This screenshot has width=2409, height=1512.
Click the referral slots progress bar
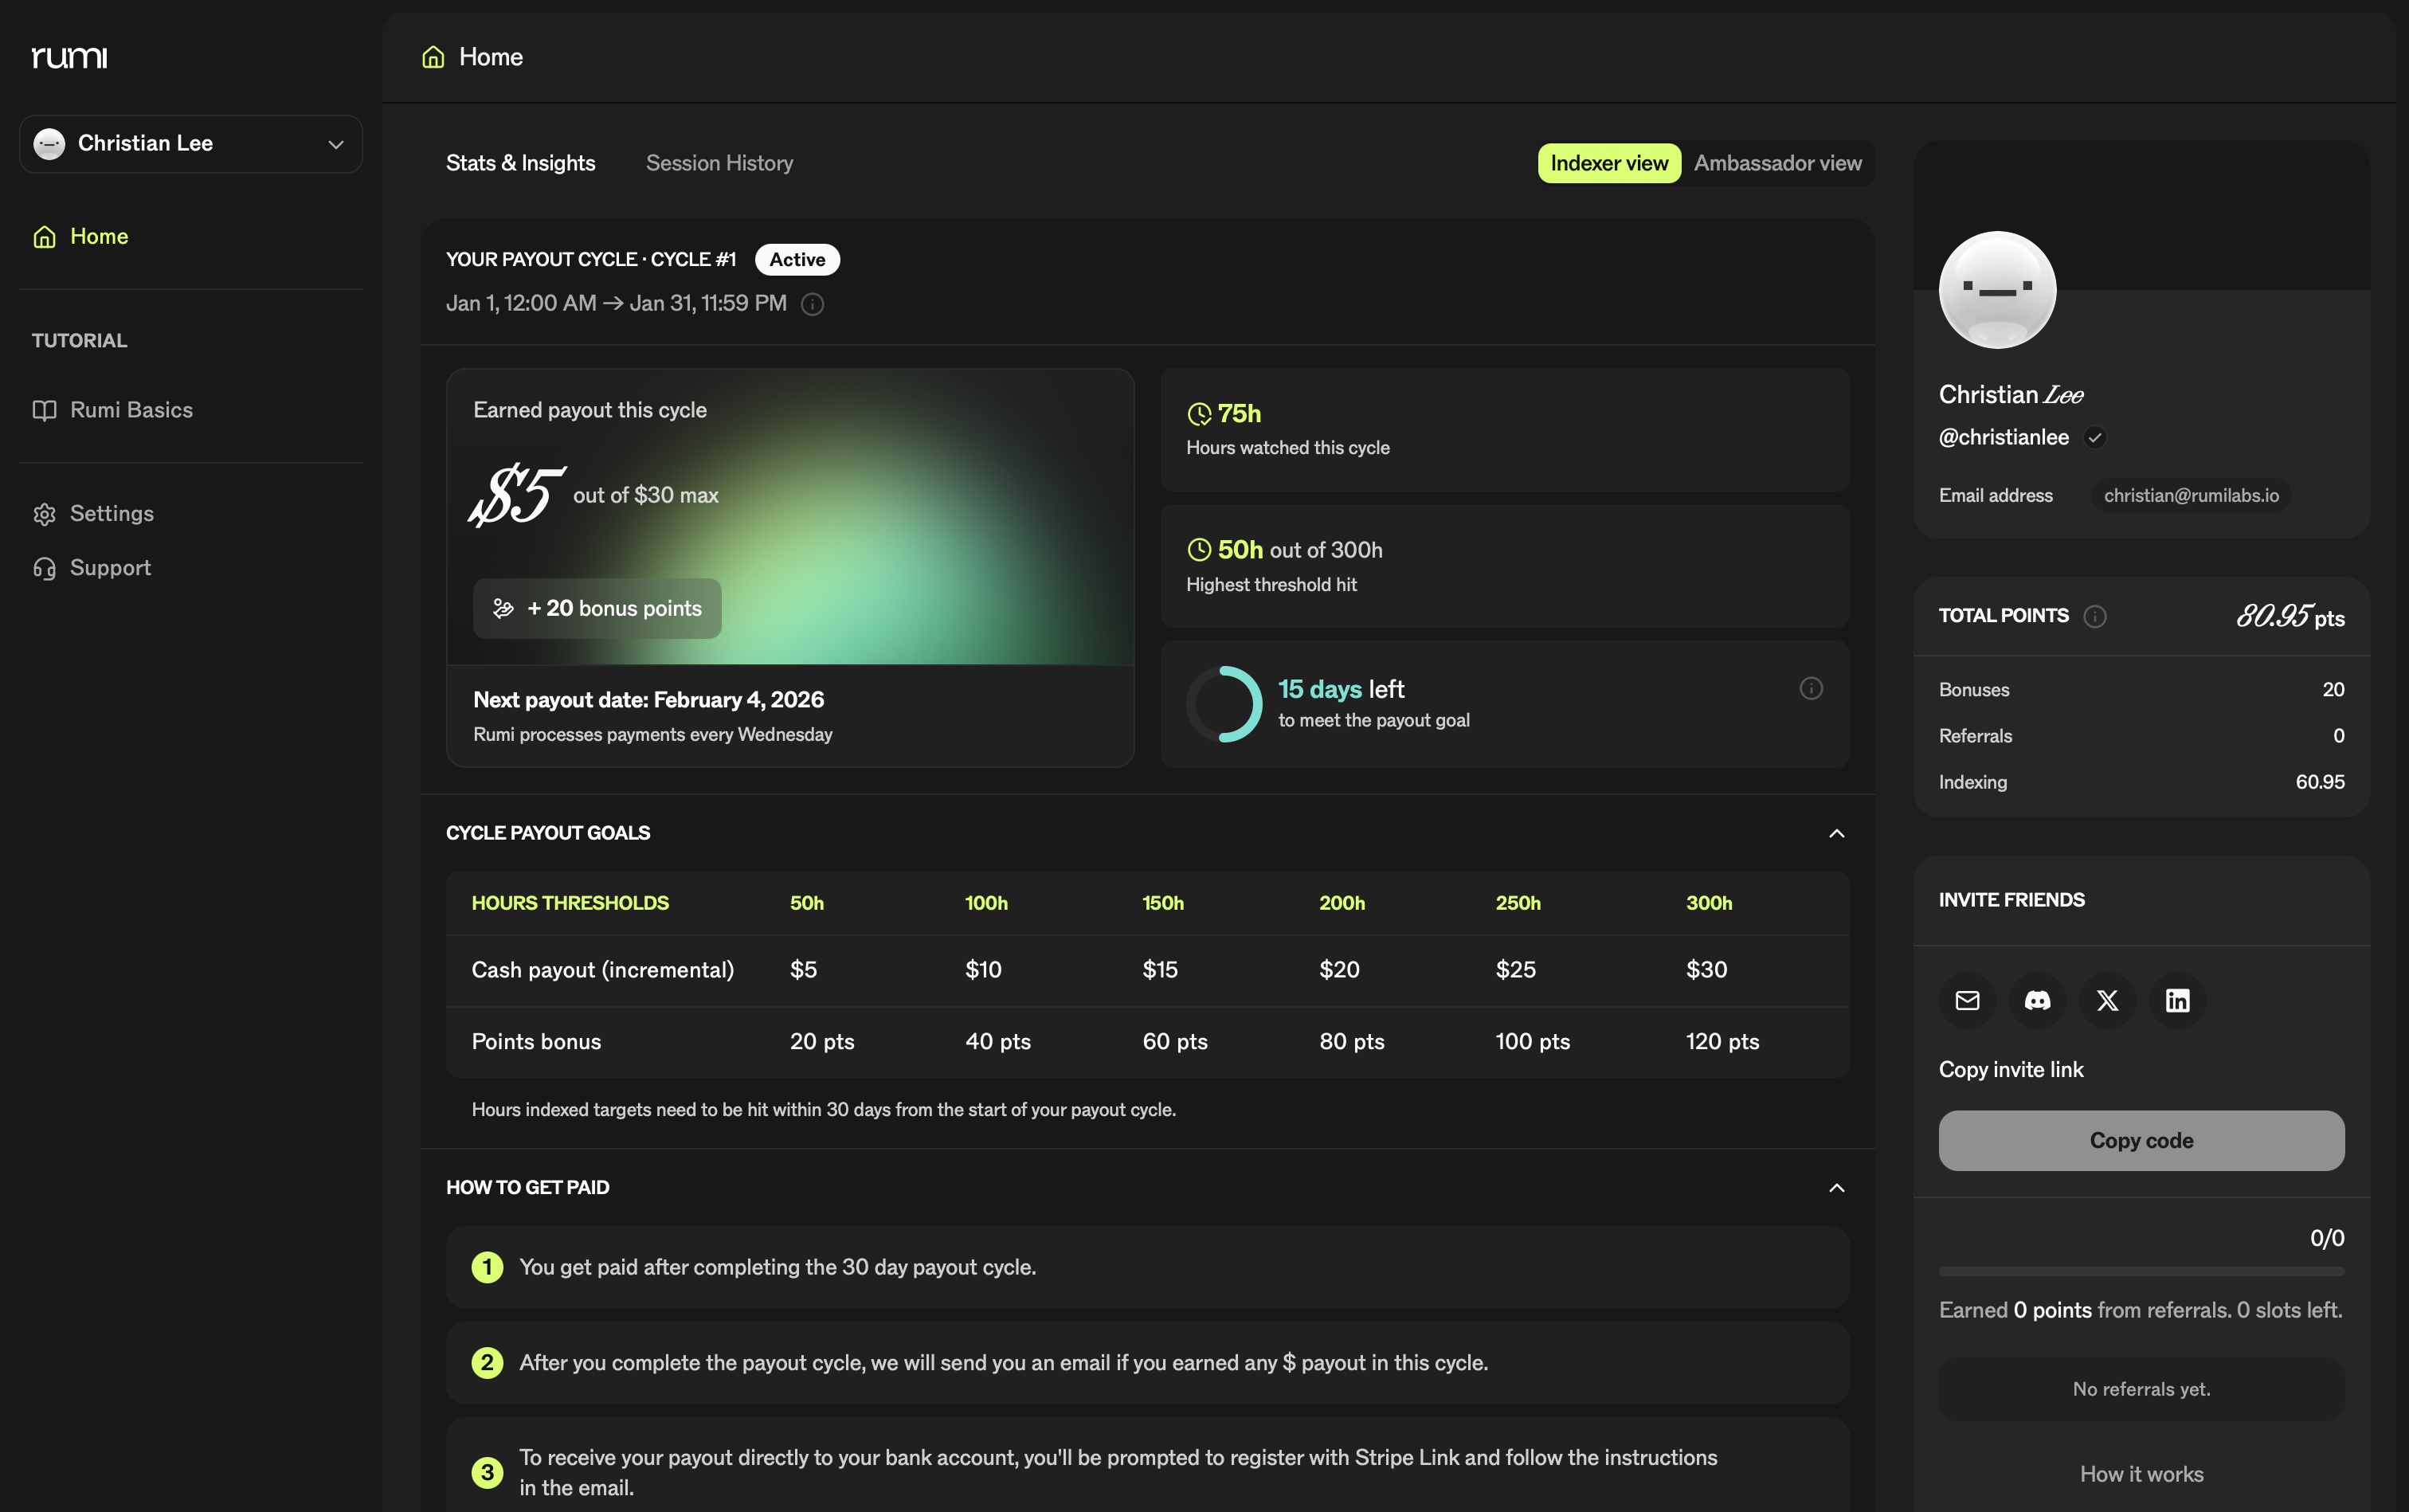pos(2141,1271)
